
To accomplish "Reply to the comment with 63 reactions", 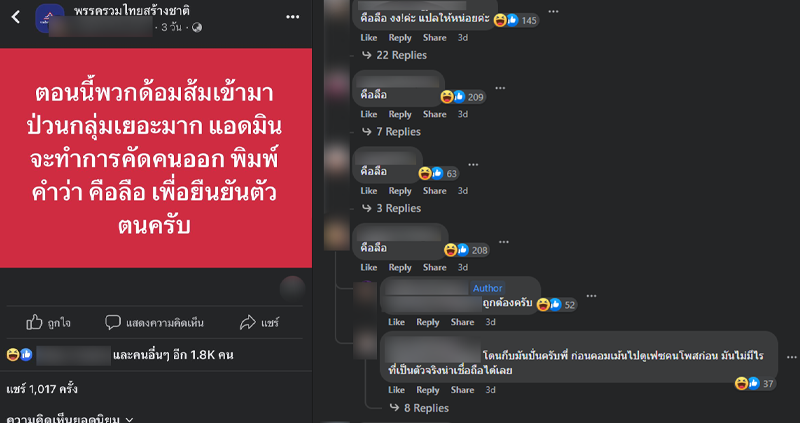I will tap(400, 191).
